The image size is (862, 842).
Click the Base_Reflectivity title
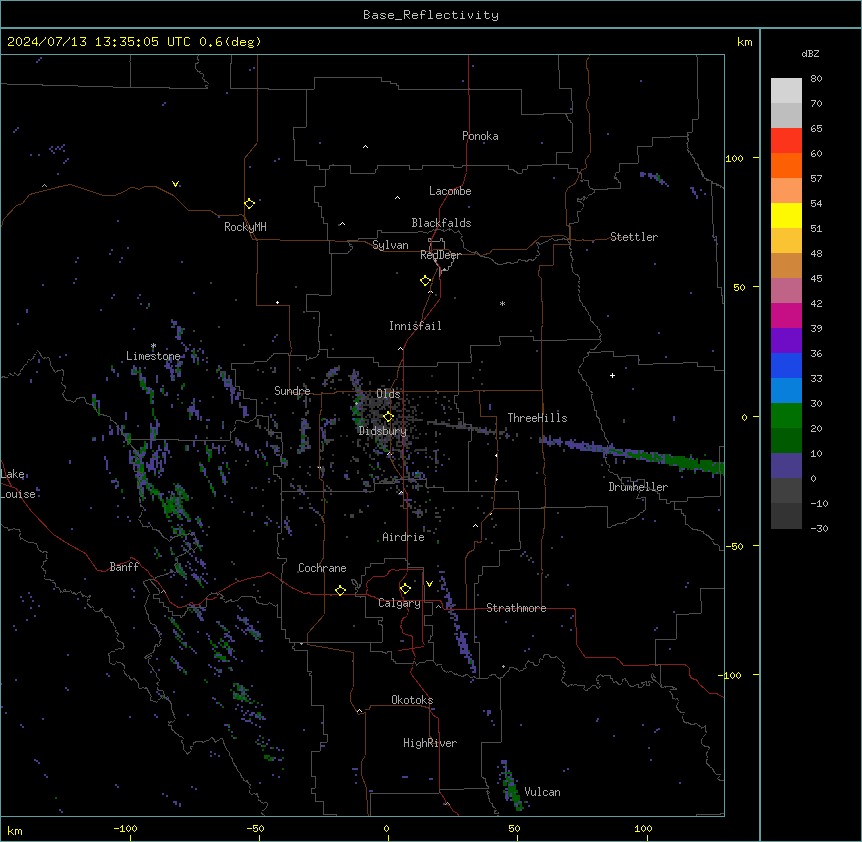[x=431, y=15]
